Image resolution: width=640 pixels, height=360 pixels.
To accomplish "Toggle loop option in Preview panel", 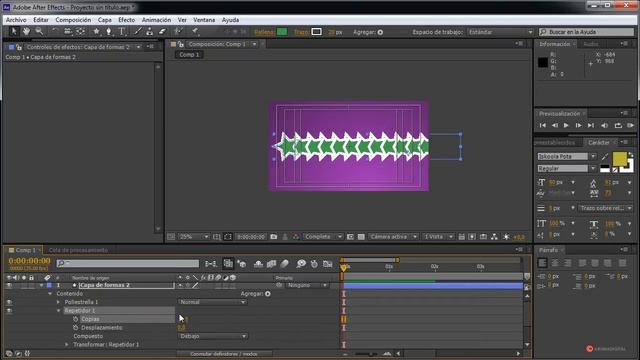I will coord(618,125).
